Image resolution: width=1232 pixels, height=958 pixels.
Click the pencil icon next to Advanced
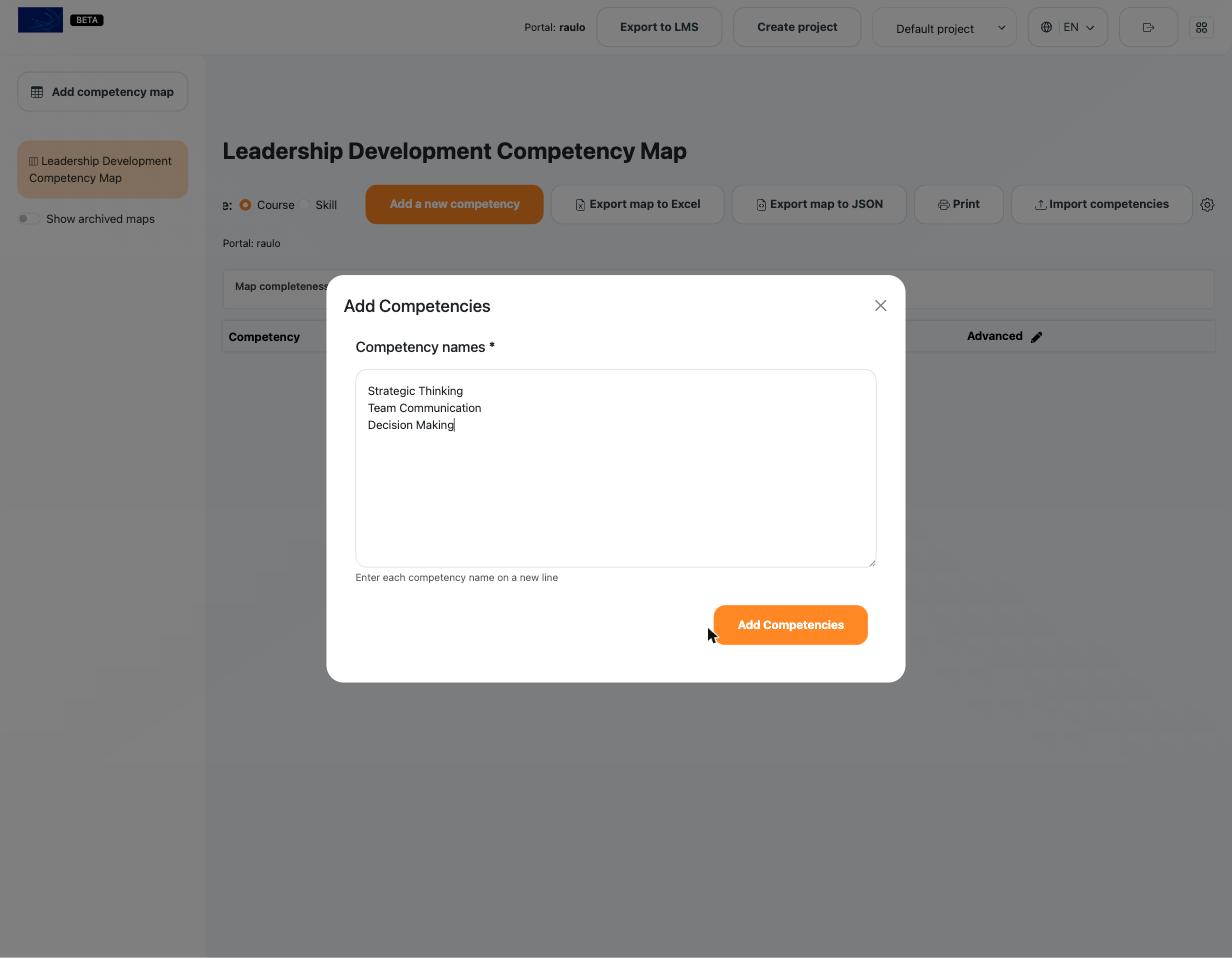click(1037, 337)
